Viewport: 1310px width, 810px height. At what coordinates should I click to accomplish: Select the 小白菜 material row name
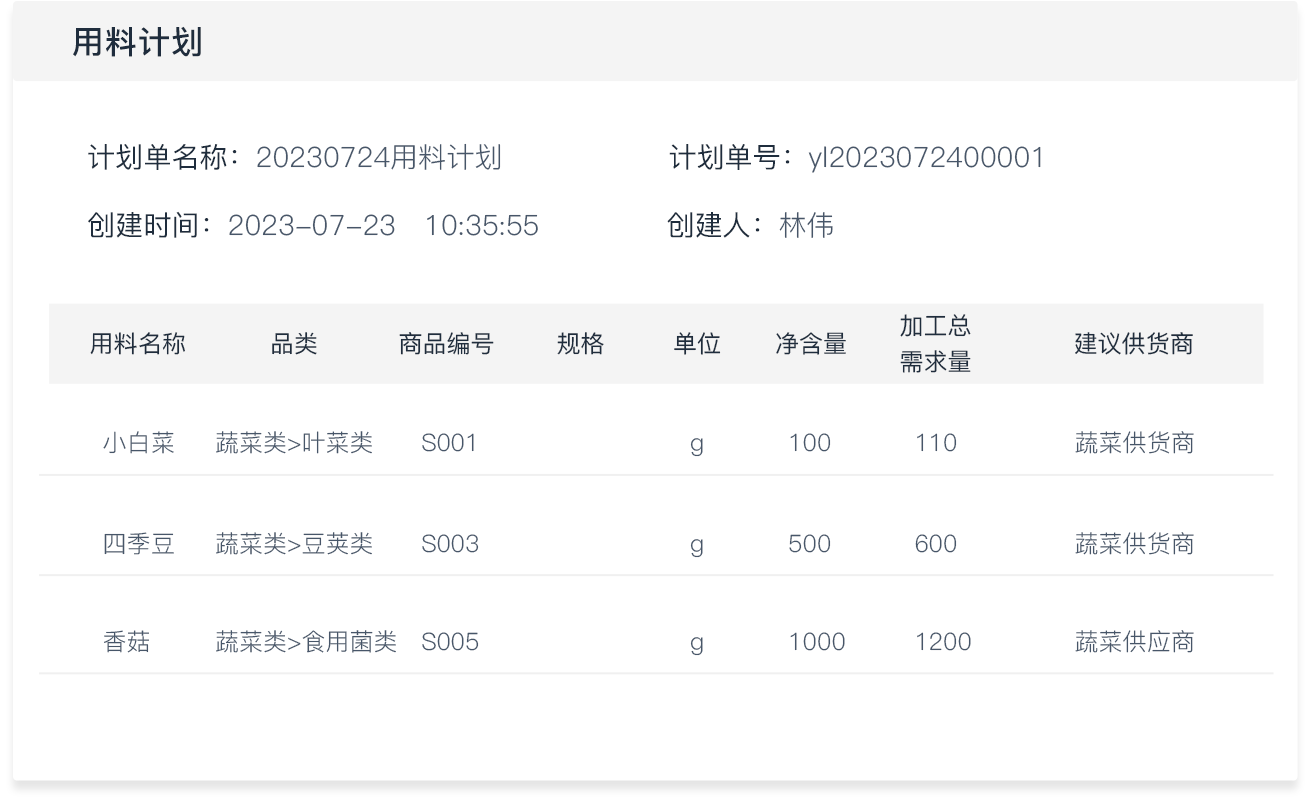(x=139, y=443)
